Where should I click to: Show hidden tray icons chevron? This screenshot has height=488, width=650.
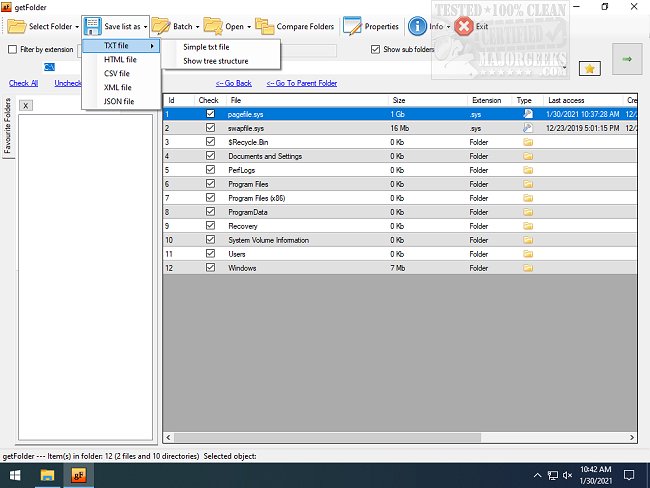[x=537, y=475]
